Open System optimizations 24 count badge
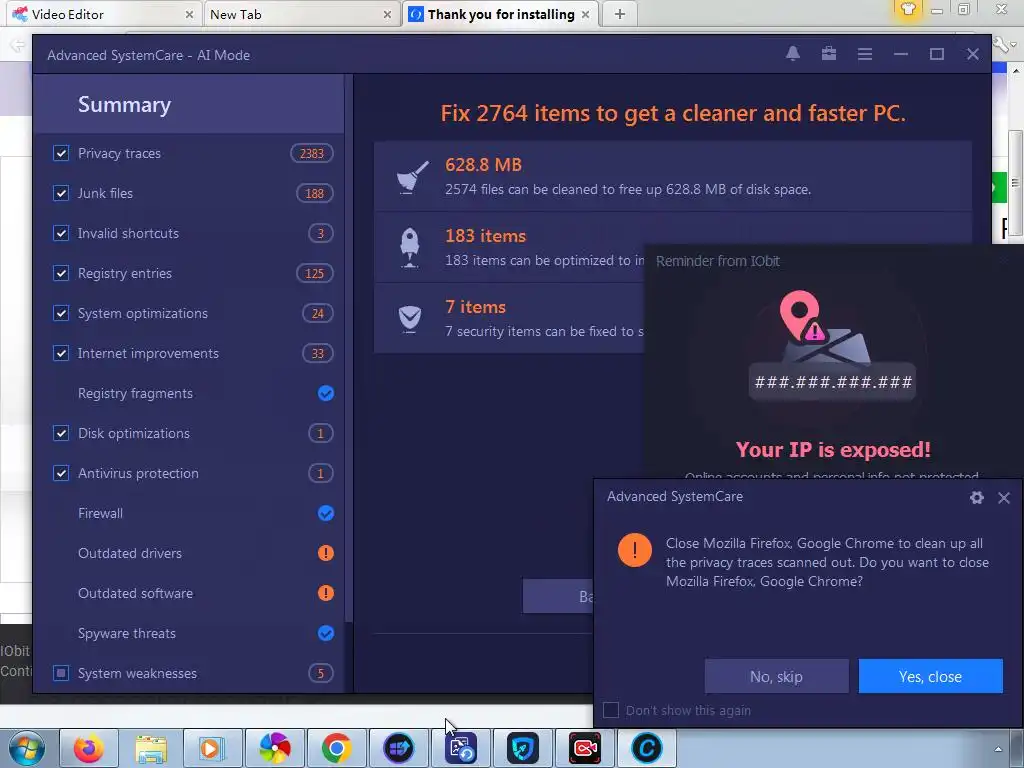The width and height of the screenshot is (1024, 768). tap(317, 313)
